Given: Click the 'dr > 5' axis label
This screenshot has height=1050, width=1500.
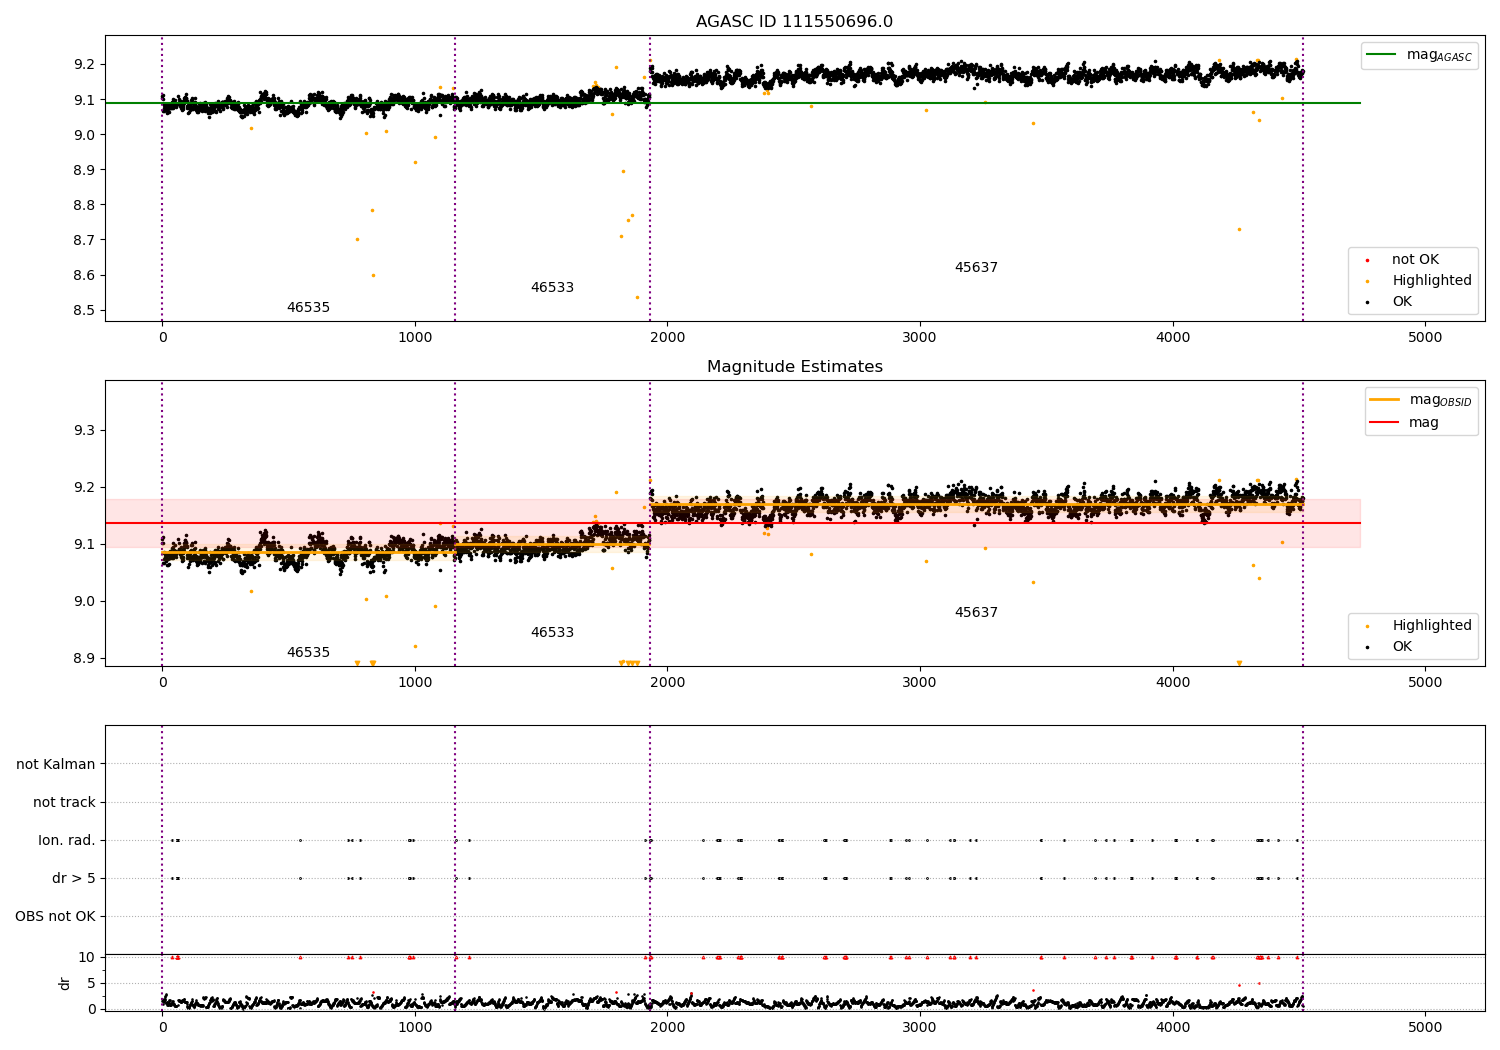Looking at the screenshot, I should click(74, 879).
